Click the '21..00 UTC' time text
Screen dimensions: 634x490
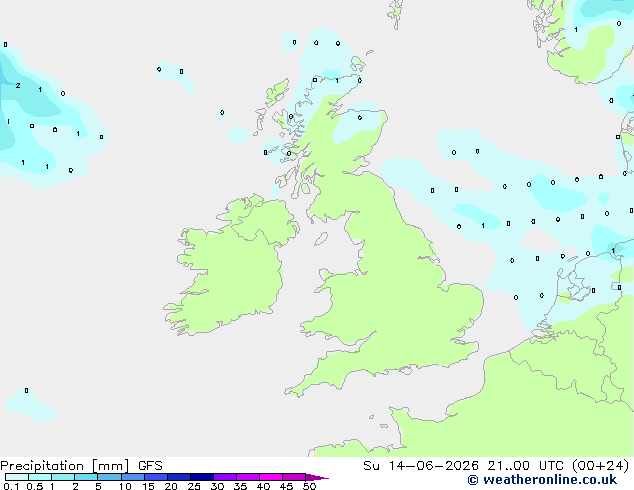coord(525,466)
